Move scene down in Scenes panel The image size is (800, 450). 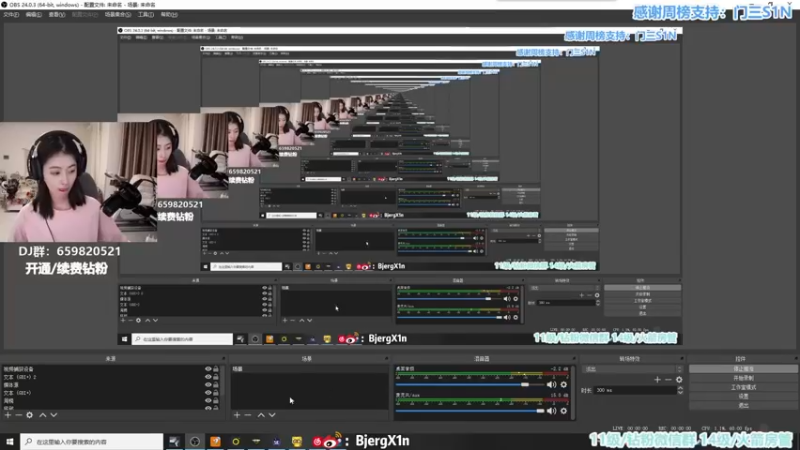tap(272, 415)
